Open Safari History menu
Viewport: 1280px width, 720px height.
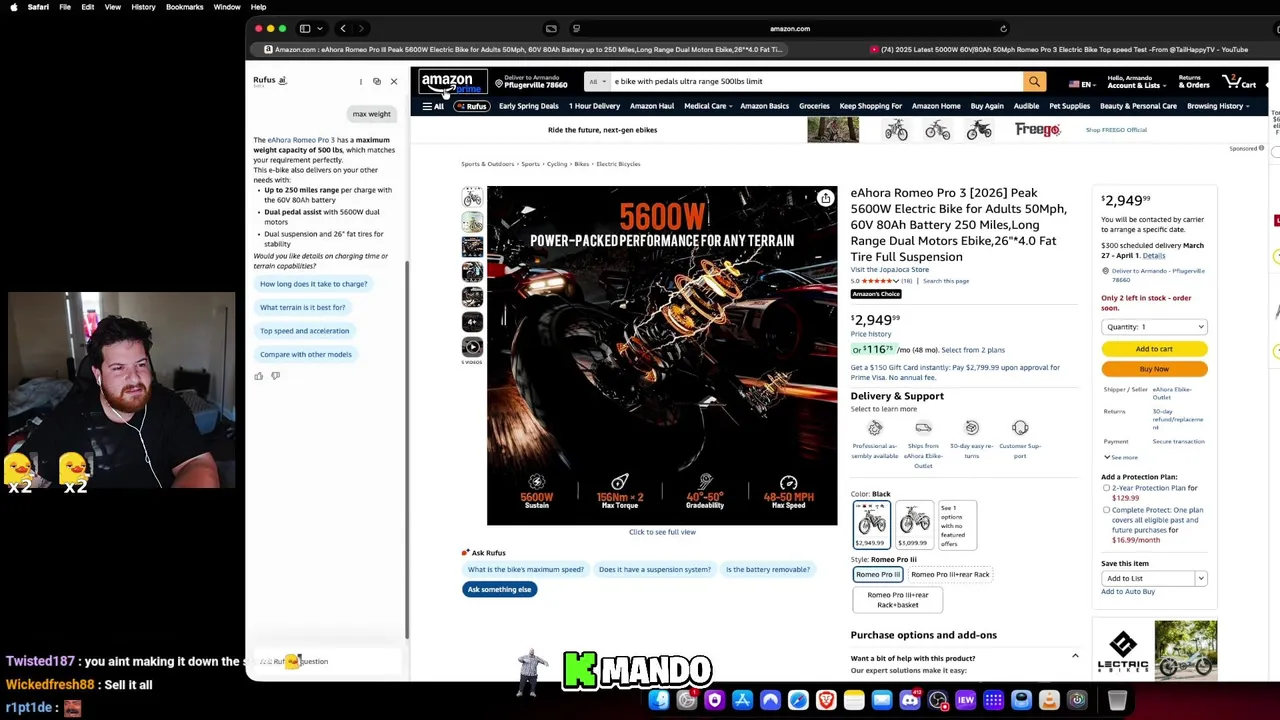point(143,7)
